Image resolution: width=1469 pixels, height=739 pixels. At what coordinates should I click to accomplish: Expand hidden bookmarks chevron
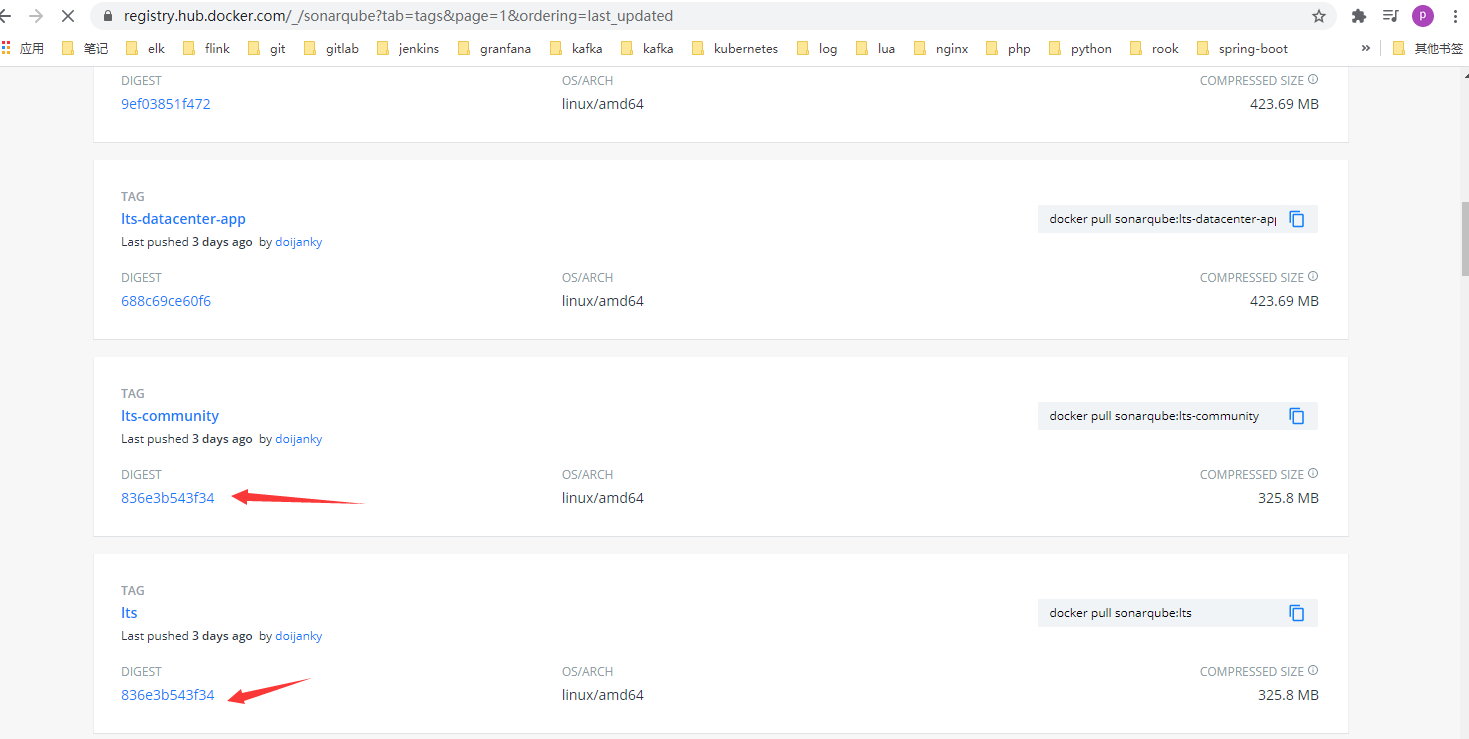(1366, 48)
